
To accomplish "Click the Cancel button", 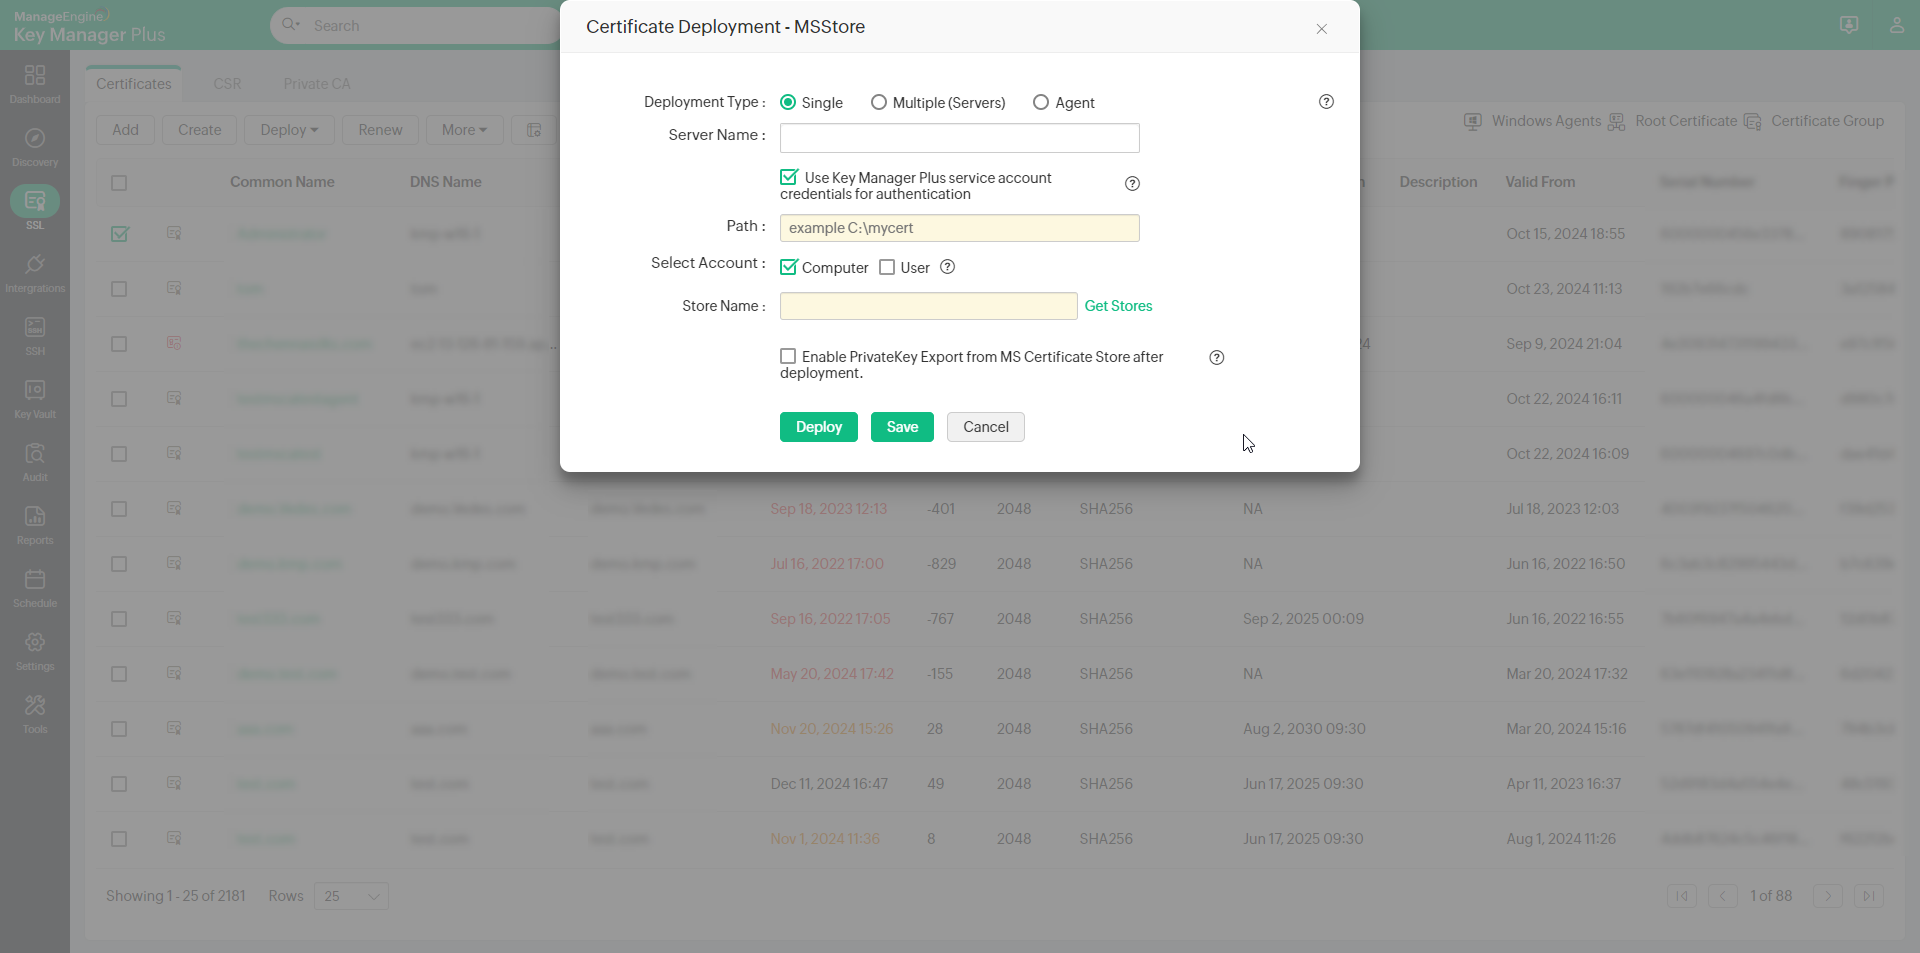I will 986,427.
